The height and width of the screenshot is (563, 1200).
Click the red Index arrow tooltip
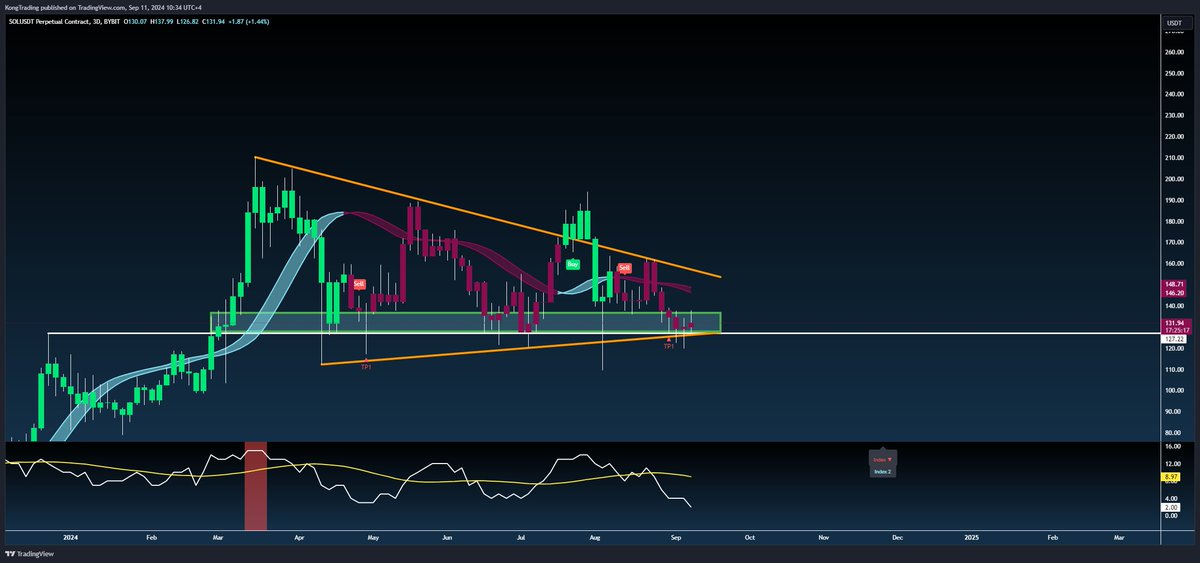[884, 458]
